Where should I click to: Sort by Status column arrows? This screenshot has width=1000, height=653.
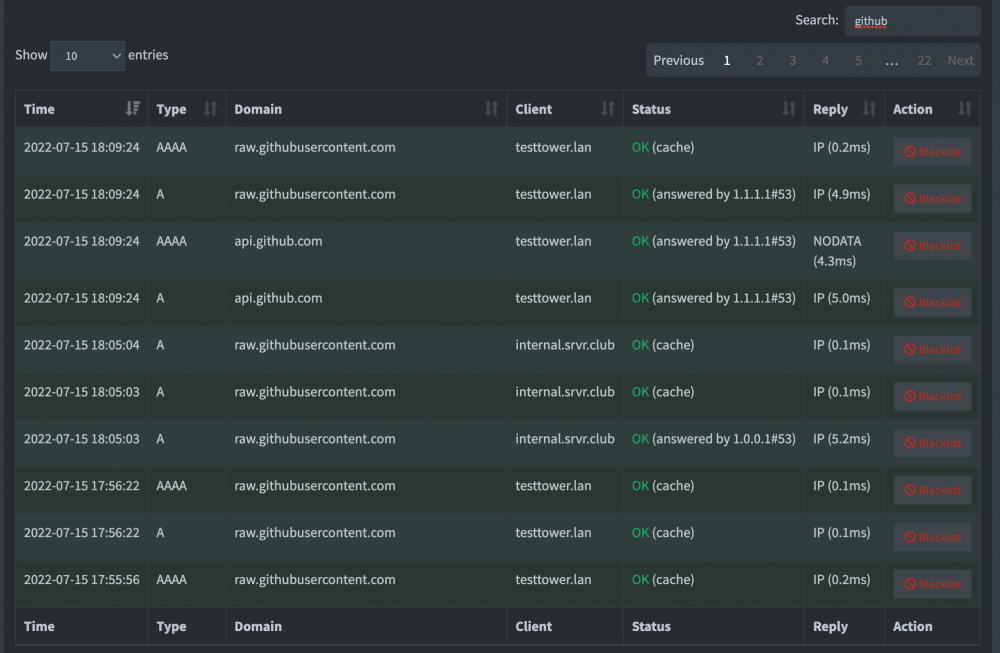click(x=789, y=108)
